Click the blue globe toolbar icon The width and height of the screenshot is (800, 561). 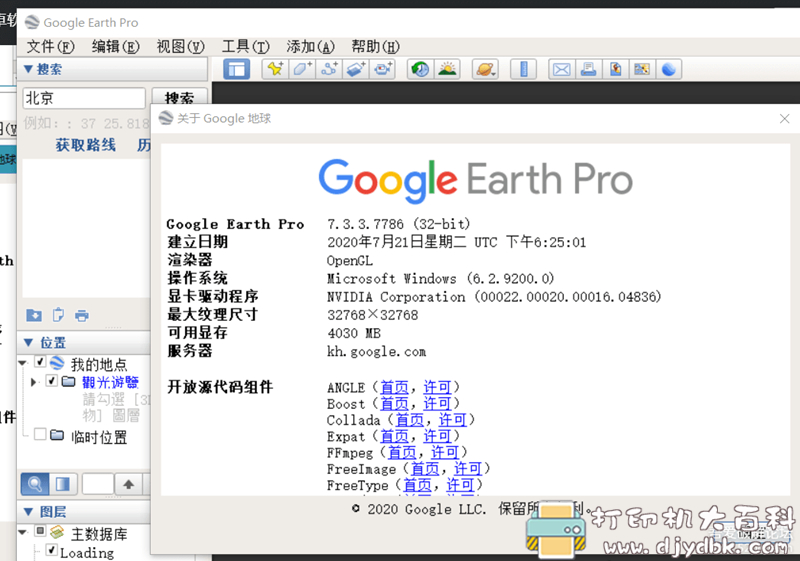[669, 69]
